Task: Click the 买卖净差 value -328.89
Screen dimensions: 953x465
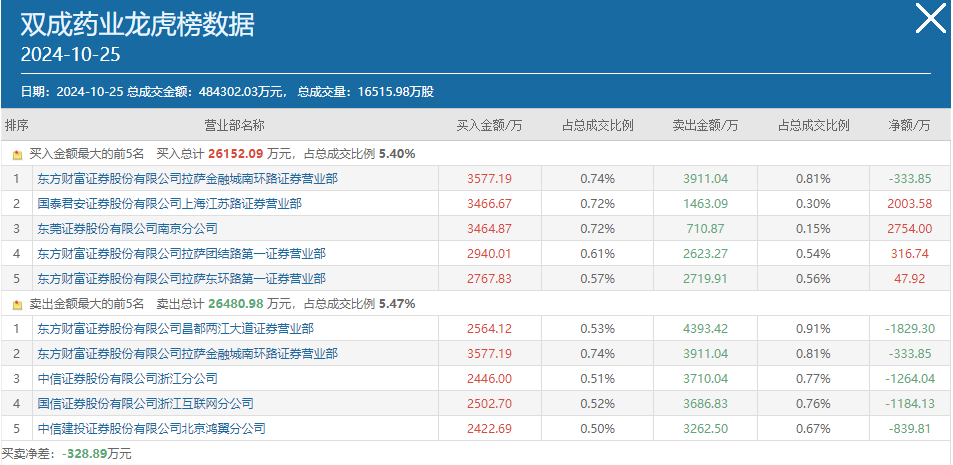Action: pos(83,453)
